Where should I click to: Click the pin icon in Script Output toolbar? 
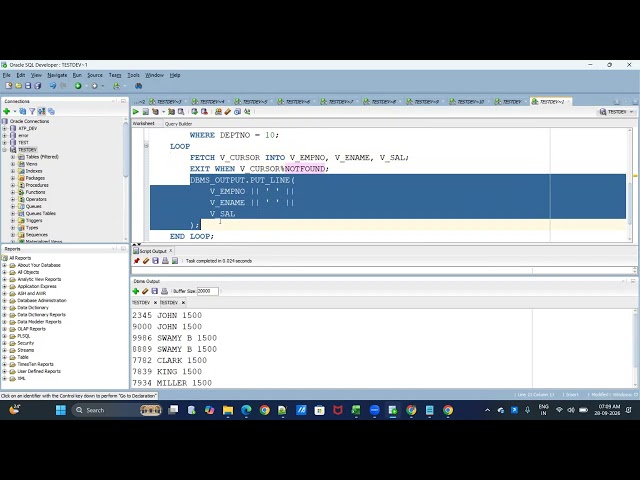coord(136,261)
